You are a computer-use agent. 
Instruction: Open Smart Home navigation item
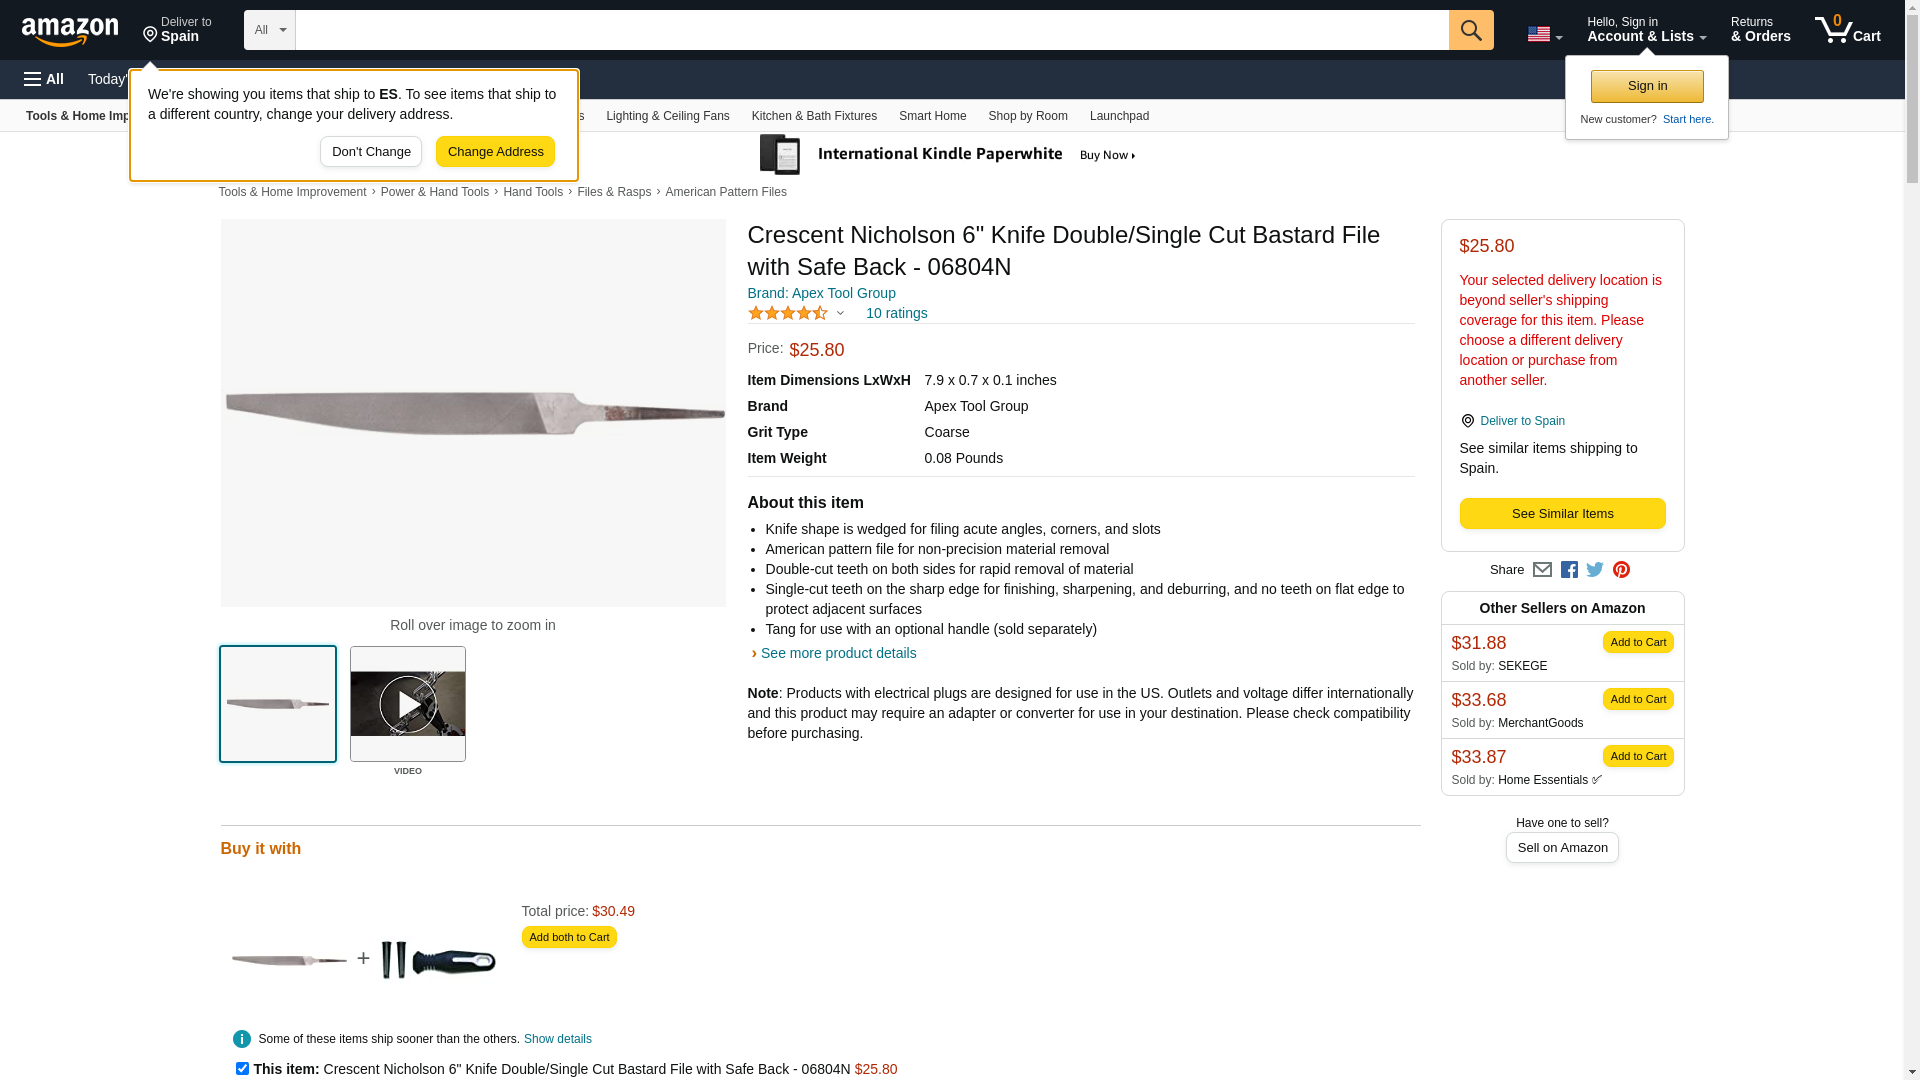pyautogui.click(x=932, y=116)
